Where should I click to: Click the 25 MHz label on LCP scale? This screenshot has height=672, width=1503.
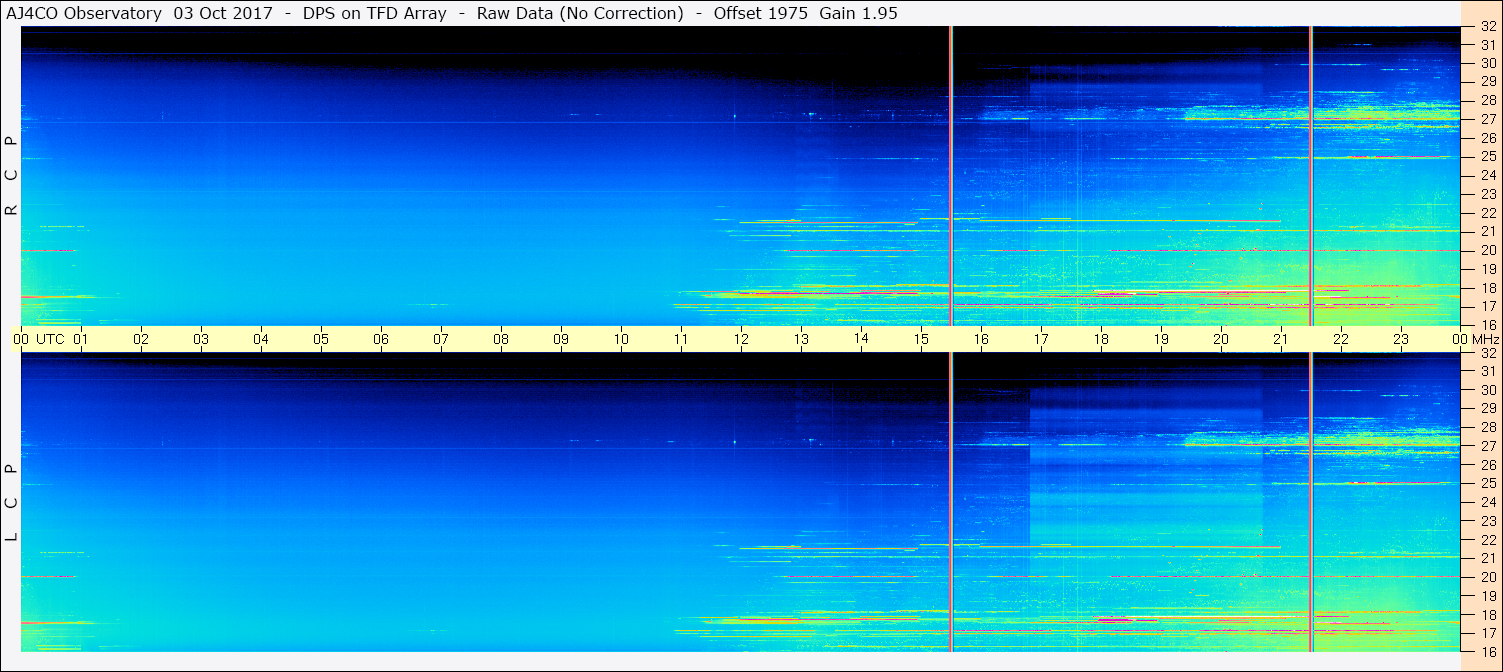coord(1487,483)
